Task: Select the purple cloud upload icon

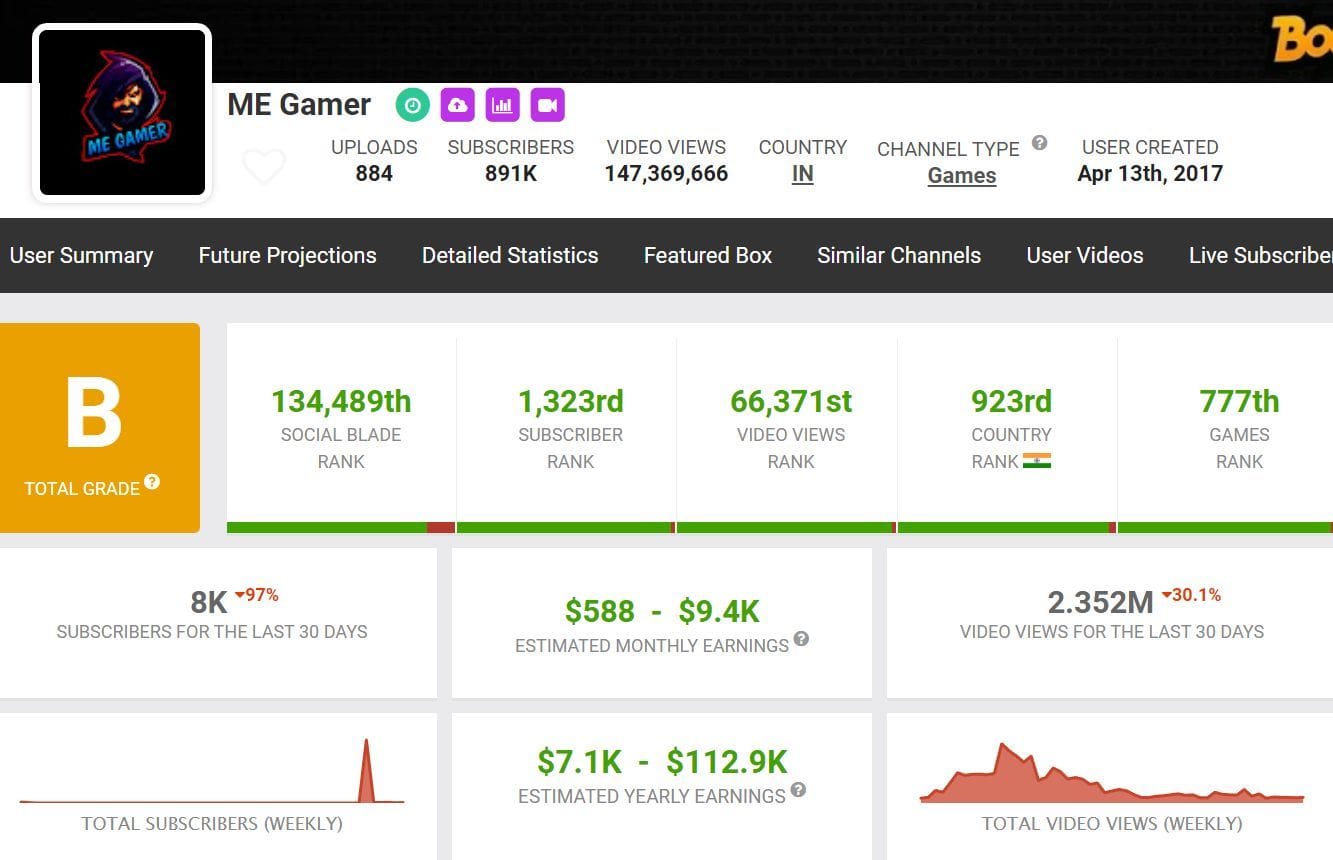Action: (x=458, y=104)
